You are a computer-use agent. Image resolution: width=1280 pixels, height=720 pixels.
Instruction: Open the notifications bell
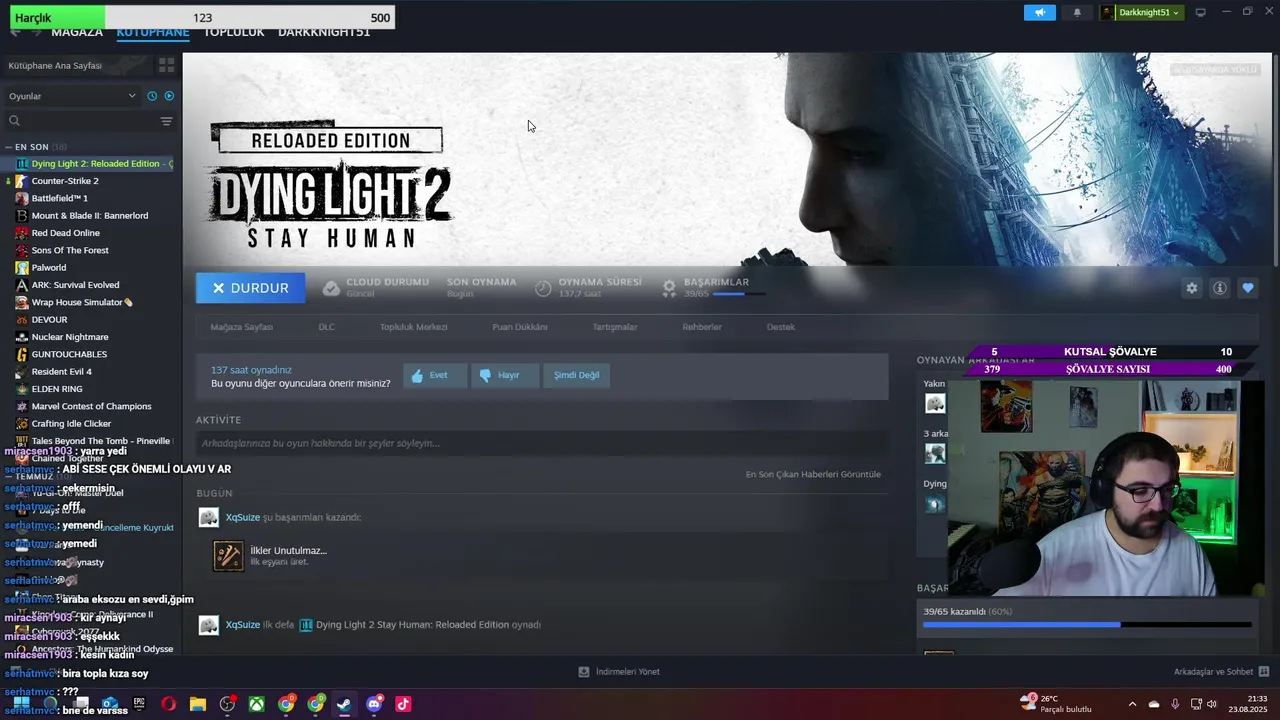coord(1077,12)
